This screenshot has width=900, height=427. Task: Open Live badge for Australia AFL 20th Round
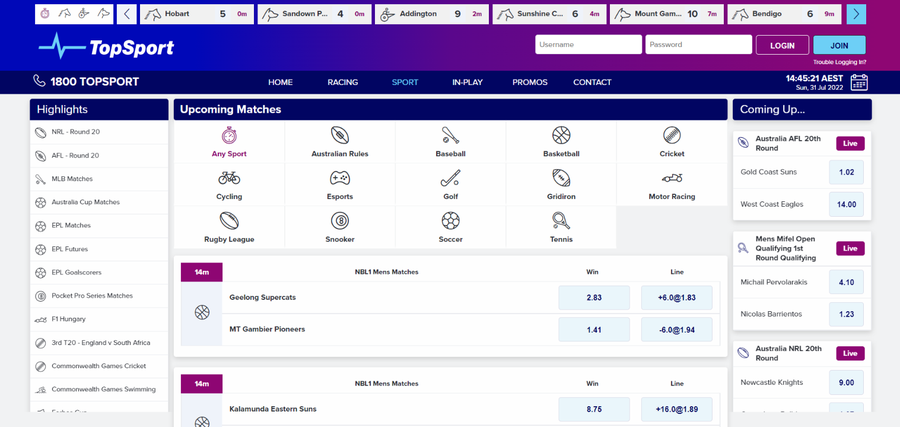point(850,143)
